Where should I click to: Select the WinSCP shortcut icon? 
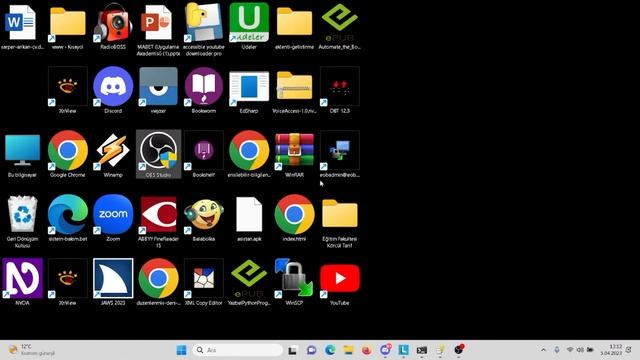(x=294, y=278)
